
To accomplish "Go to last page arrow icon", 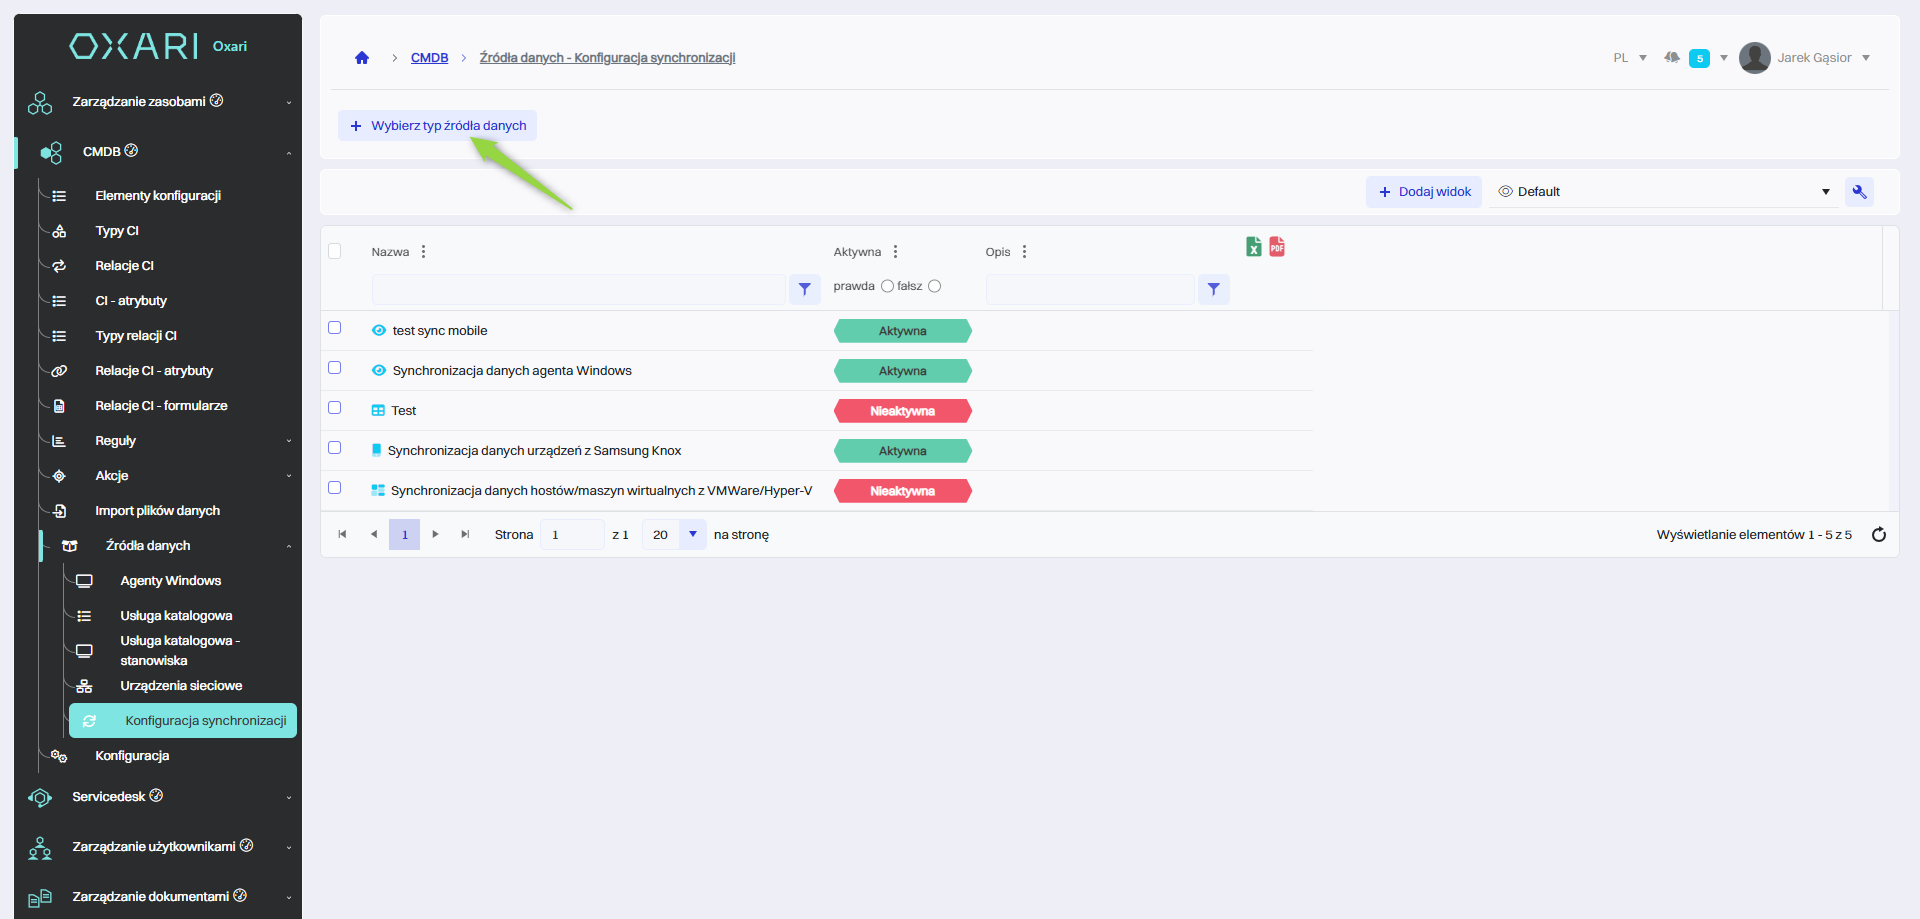I will [465, 535].
